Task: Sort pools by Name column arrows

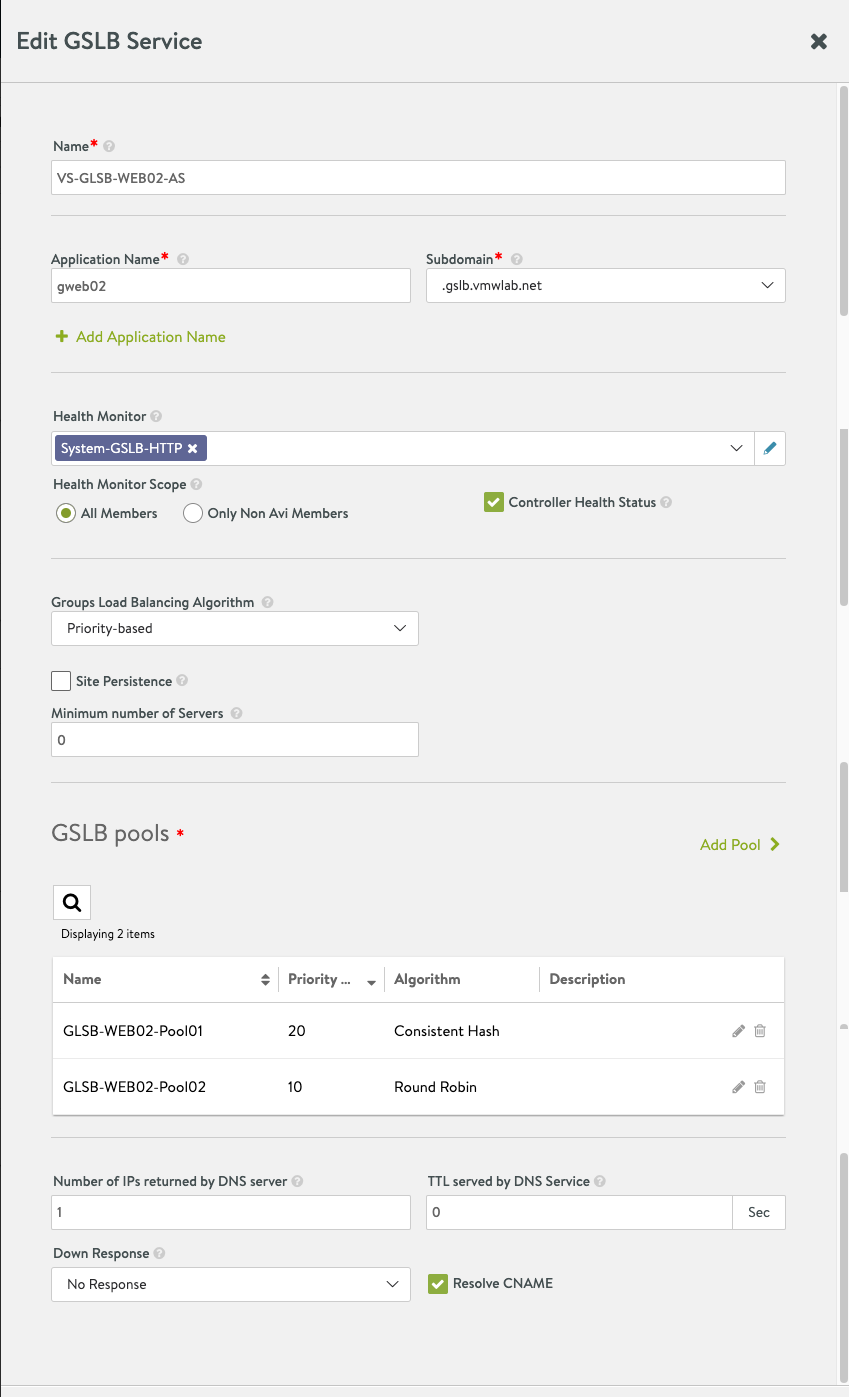Action: [x=265, y=980]
